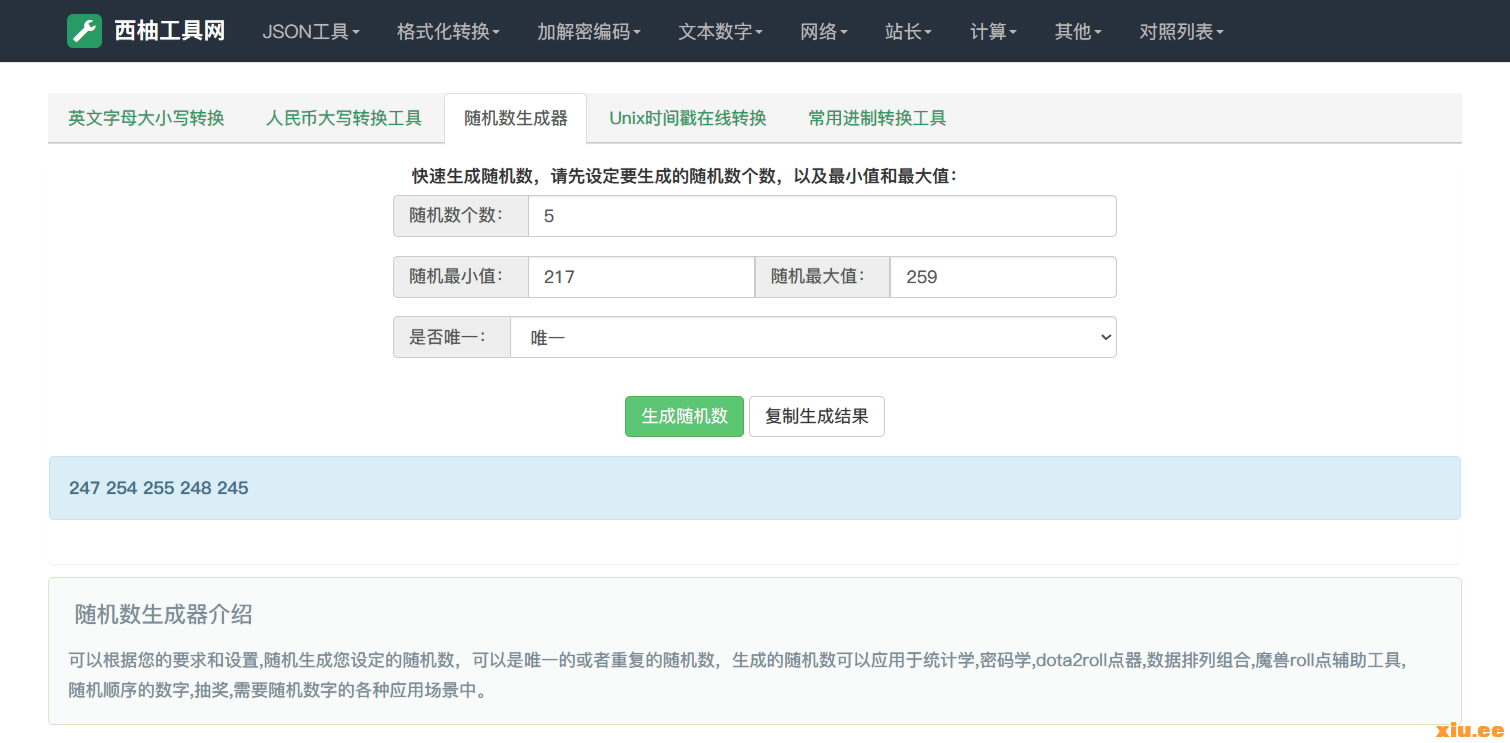Click the 随机最大值 input box
This screenshot has height=743, width=1510.
coord(1002,277)
